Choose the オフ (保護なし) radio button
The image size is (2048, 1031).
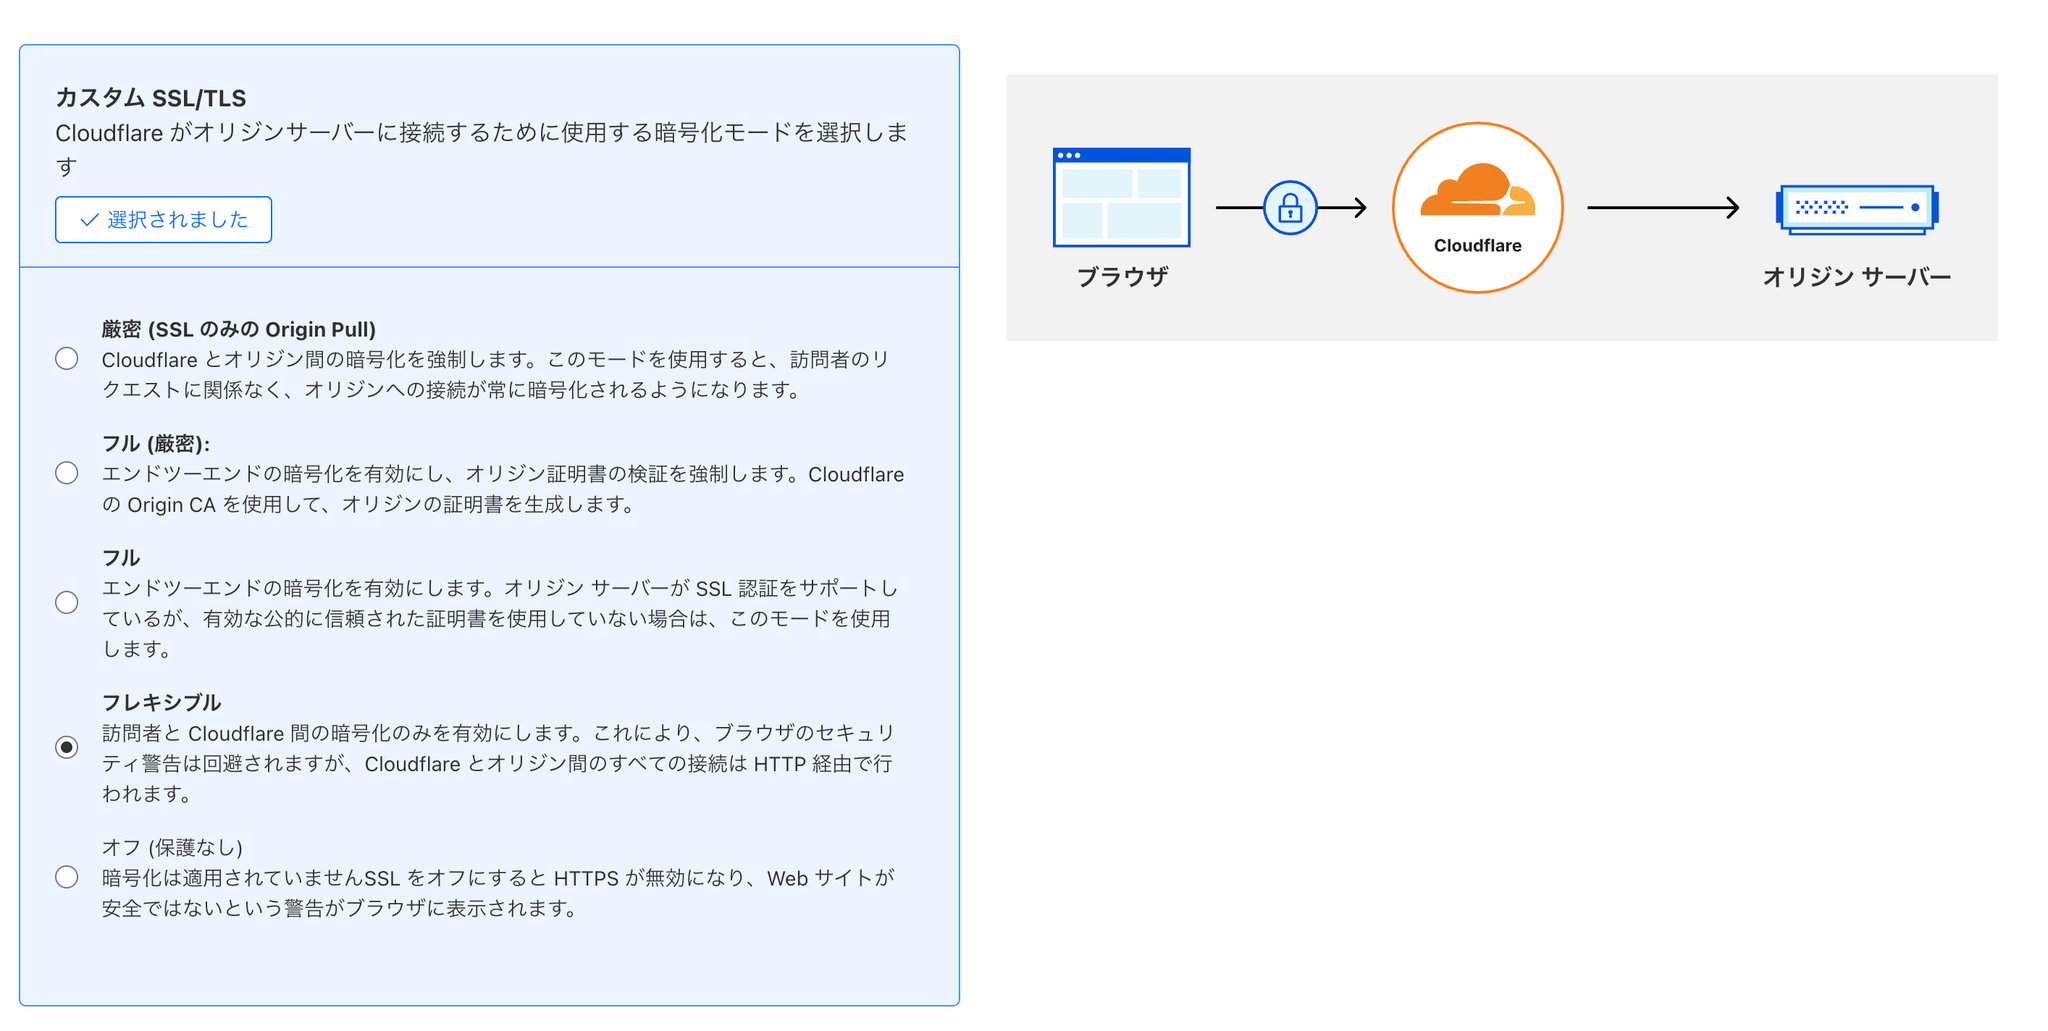(67, 877)
